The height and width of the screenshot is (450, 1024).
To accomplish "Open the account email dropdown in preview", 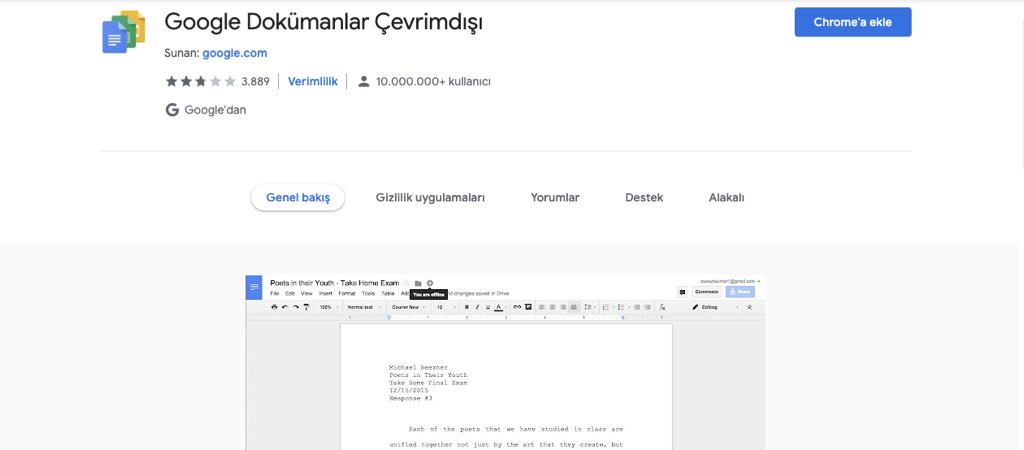I will point(730,281).
